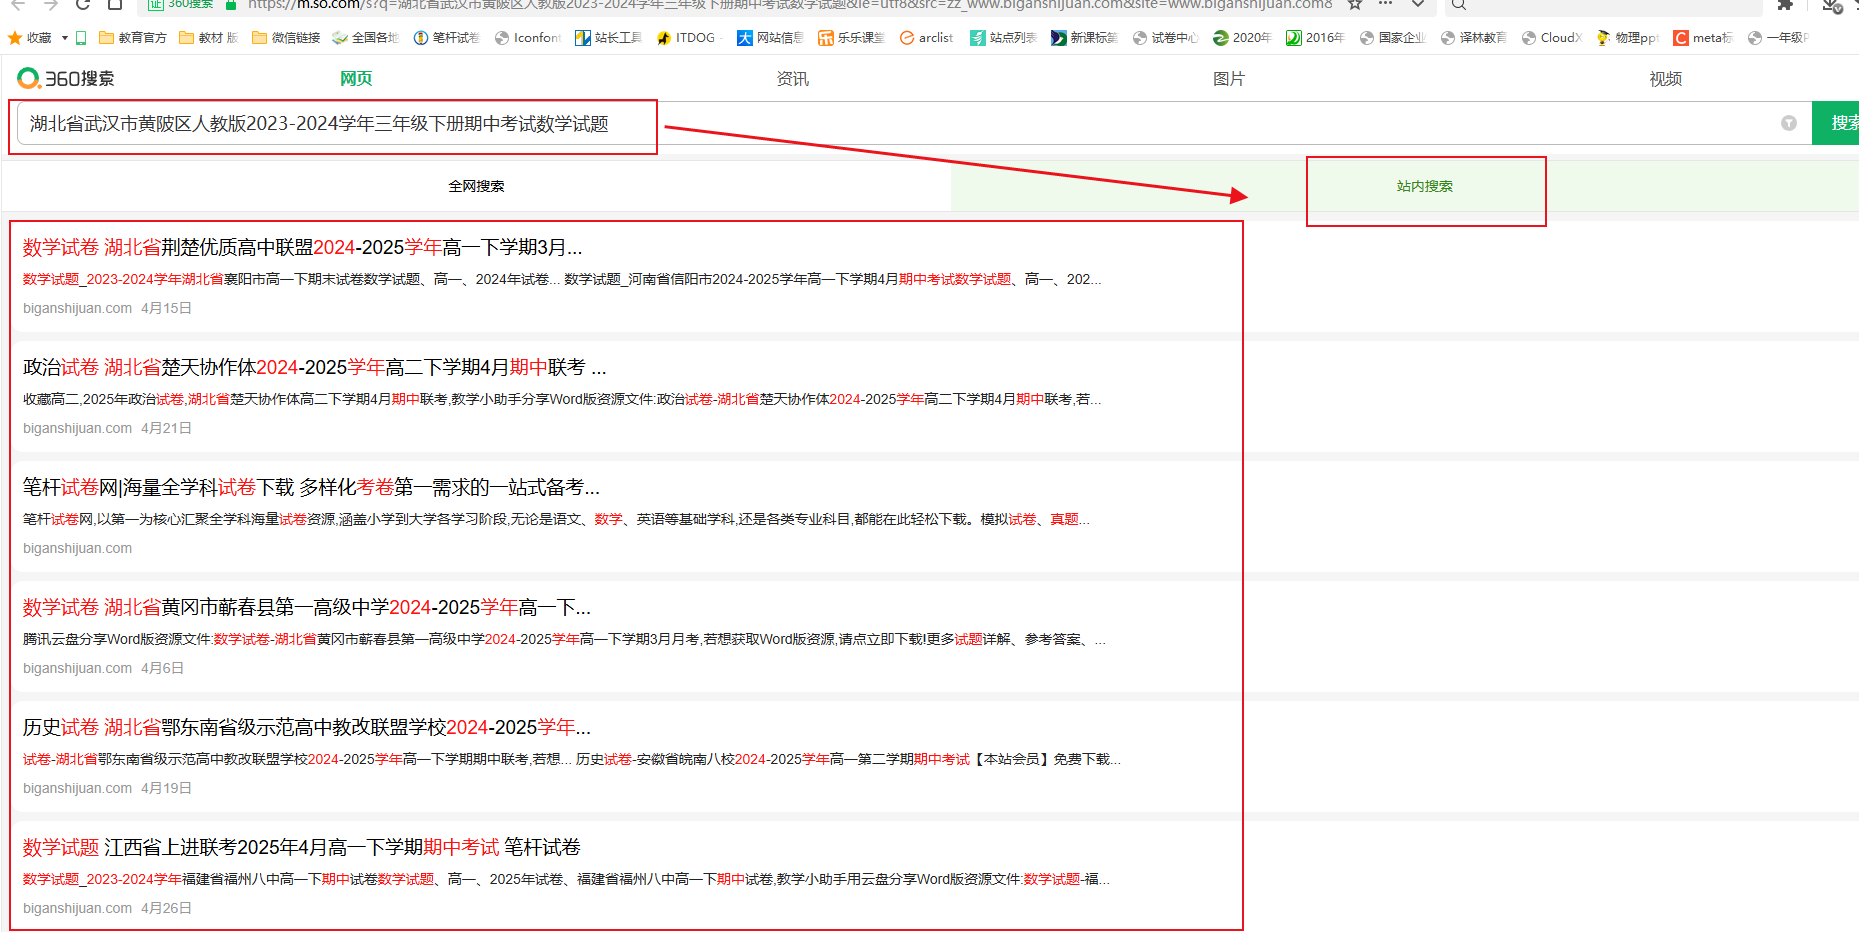1859x932 pixels.
Task: Clear the search query with the round icon
Action: pos(1789,123)
